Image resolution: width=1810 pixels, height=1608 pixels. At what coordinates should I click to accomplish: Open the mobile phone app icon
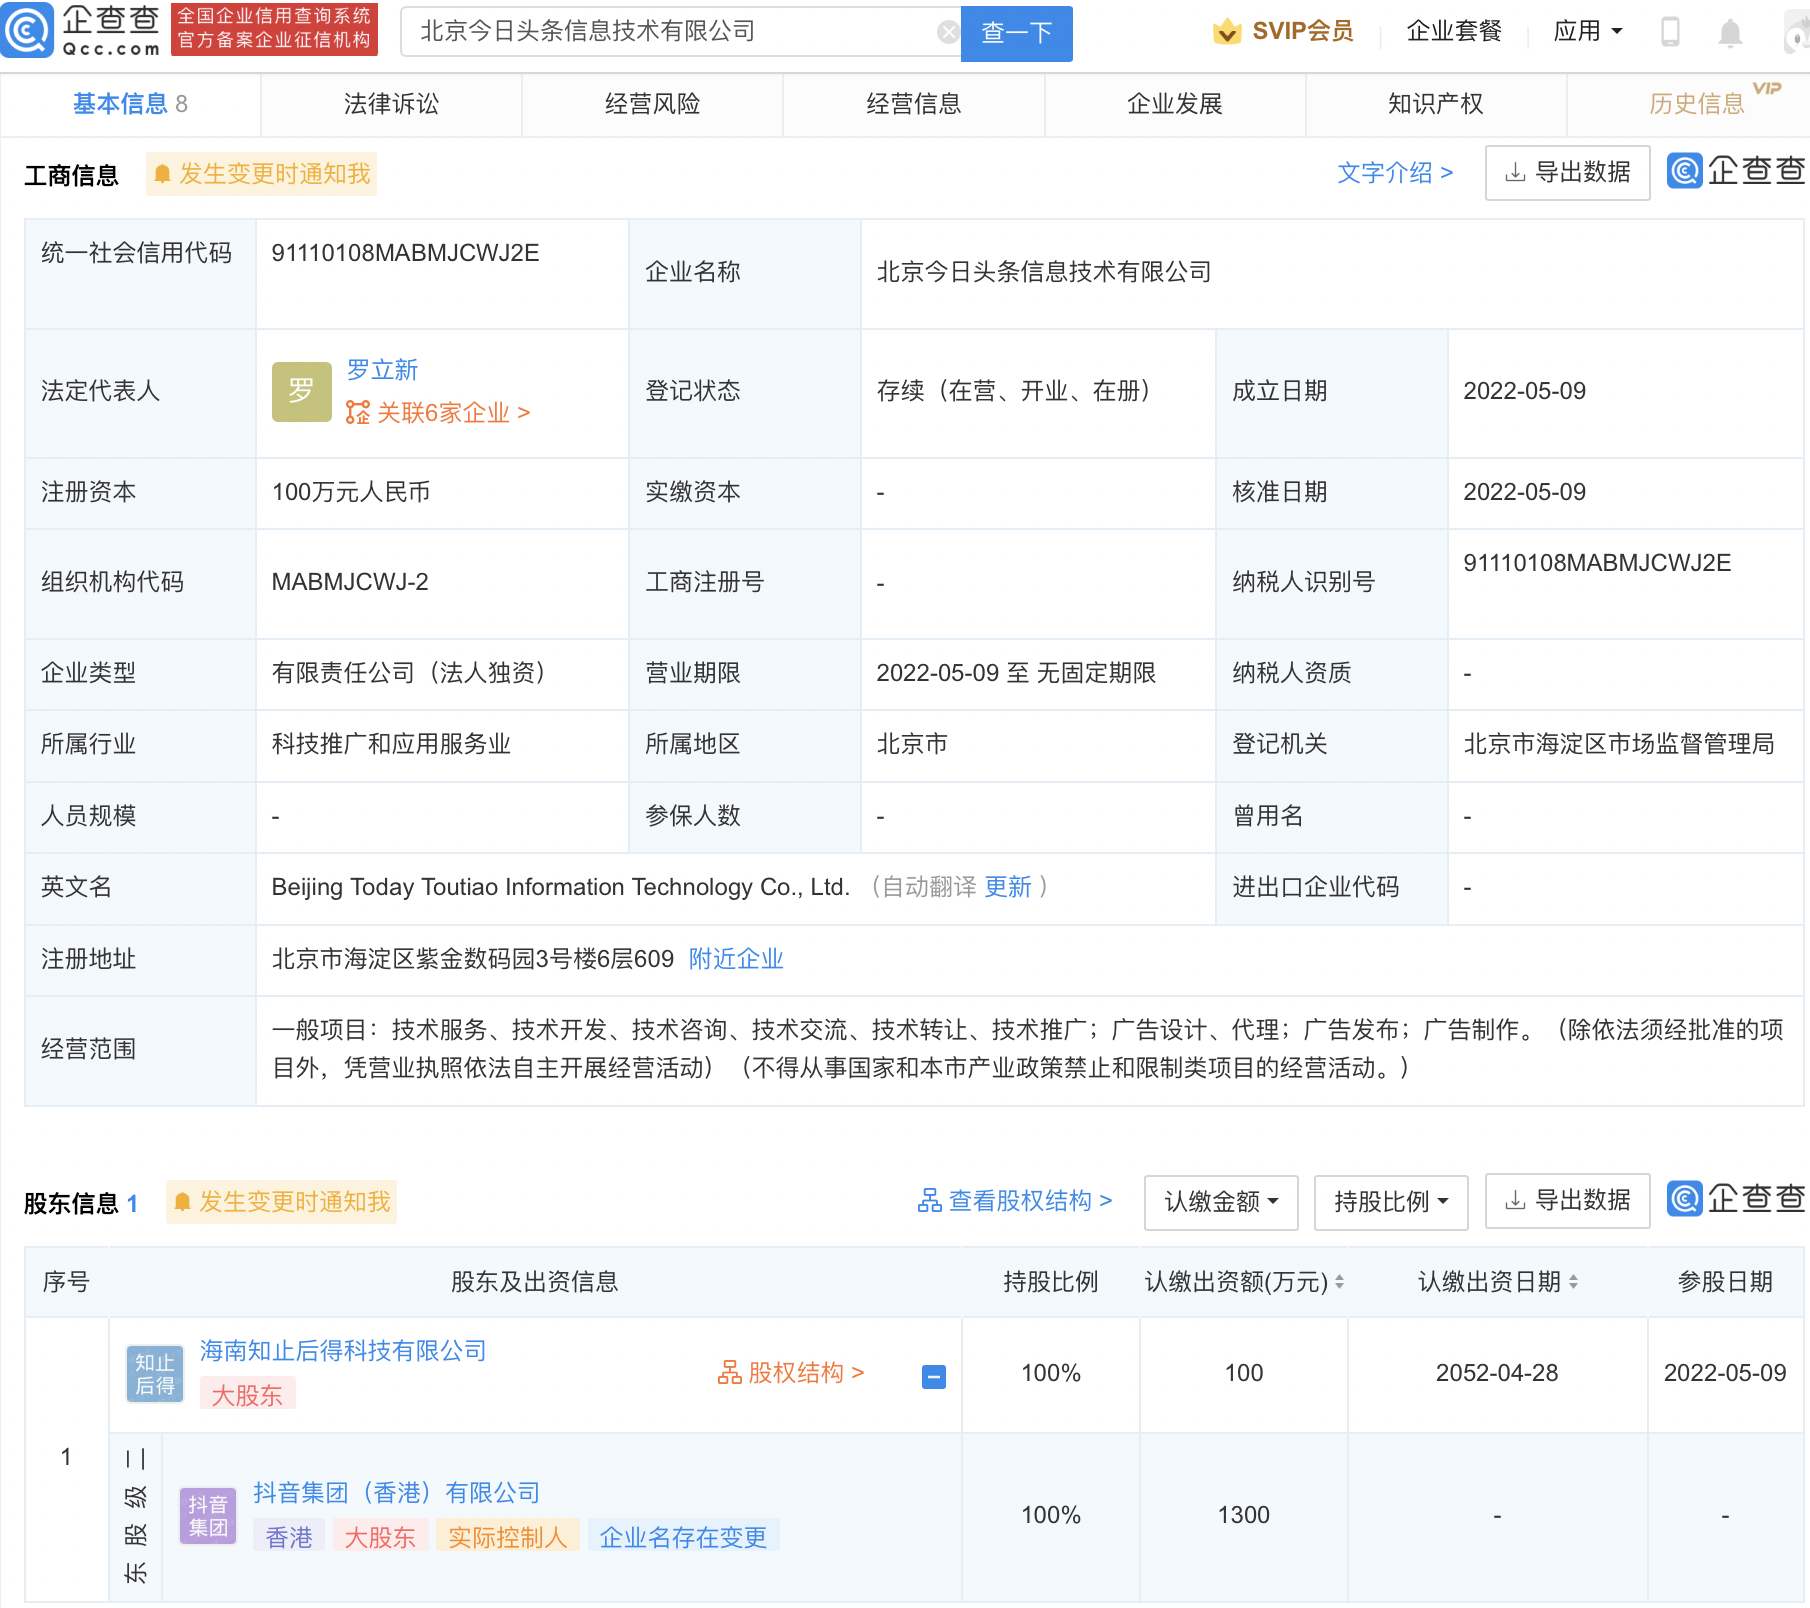1670,32
